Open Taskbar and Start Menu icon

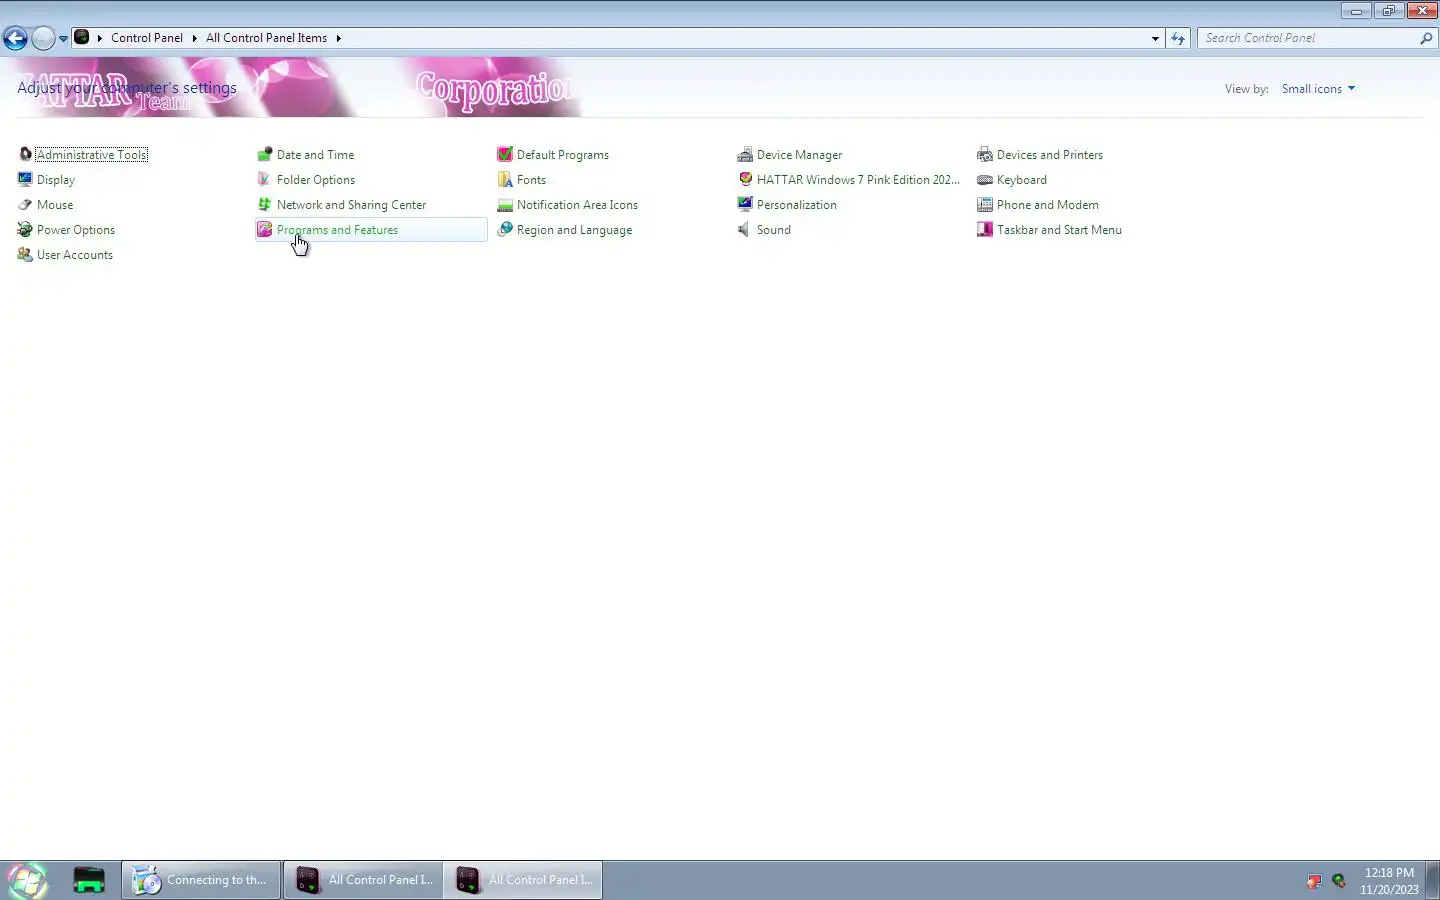pos(985,229)
